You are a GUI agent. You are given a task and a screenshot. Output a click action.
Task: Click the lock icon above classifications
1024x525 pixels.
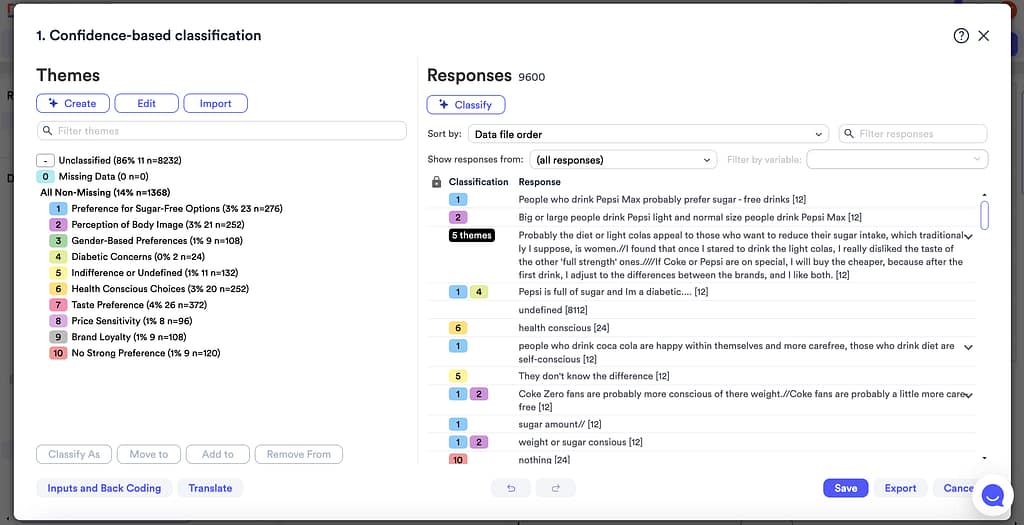click(436, 182)
